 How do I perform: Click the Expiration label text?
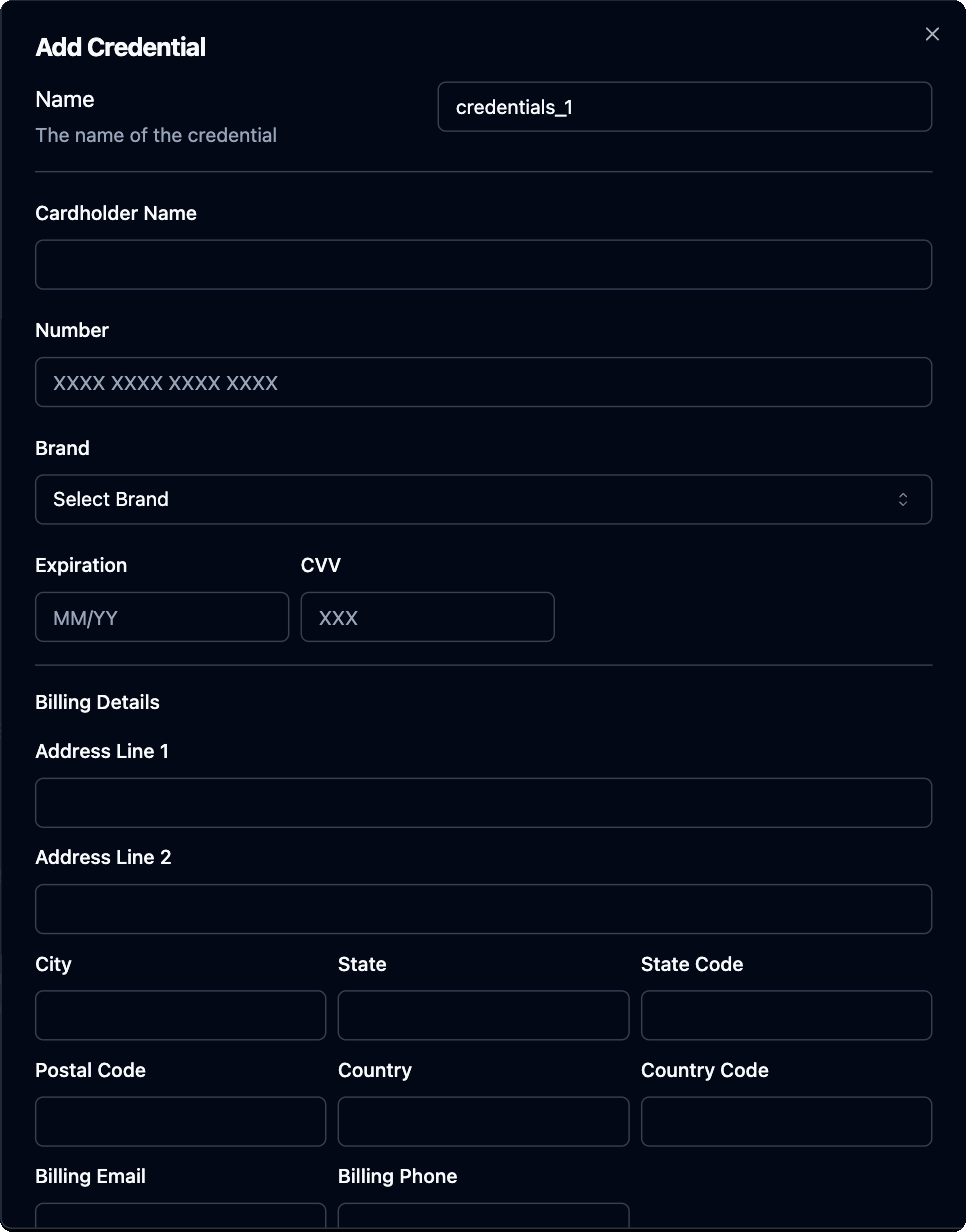pos(81,565)
